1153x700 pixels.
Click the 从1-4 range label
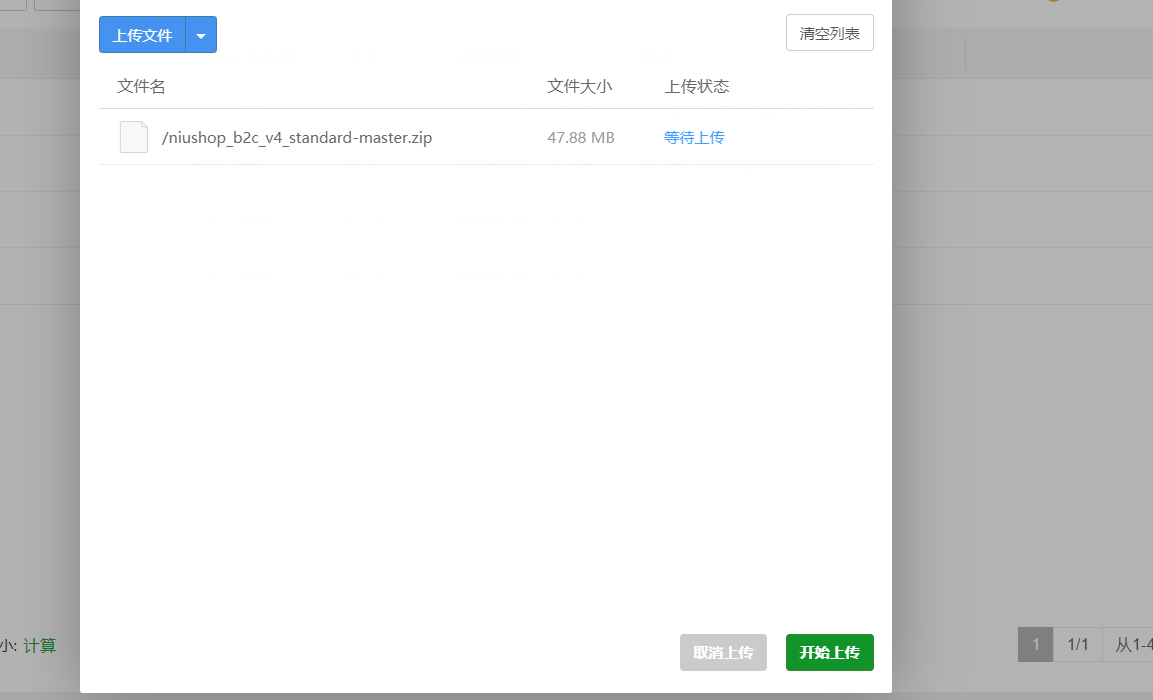(1135, 644)
